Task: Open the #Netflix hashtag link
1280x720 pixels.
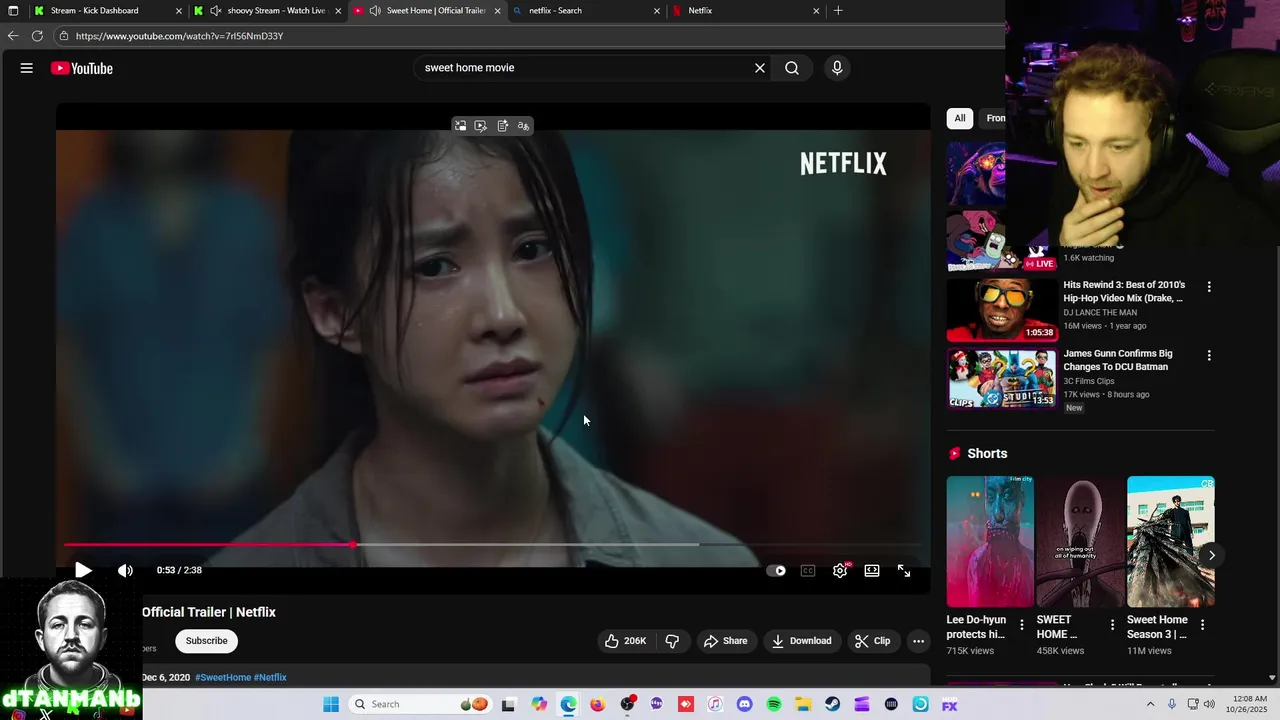Action: (x=270, y=677)
